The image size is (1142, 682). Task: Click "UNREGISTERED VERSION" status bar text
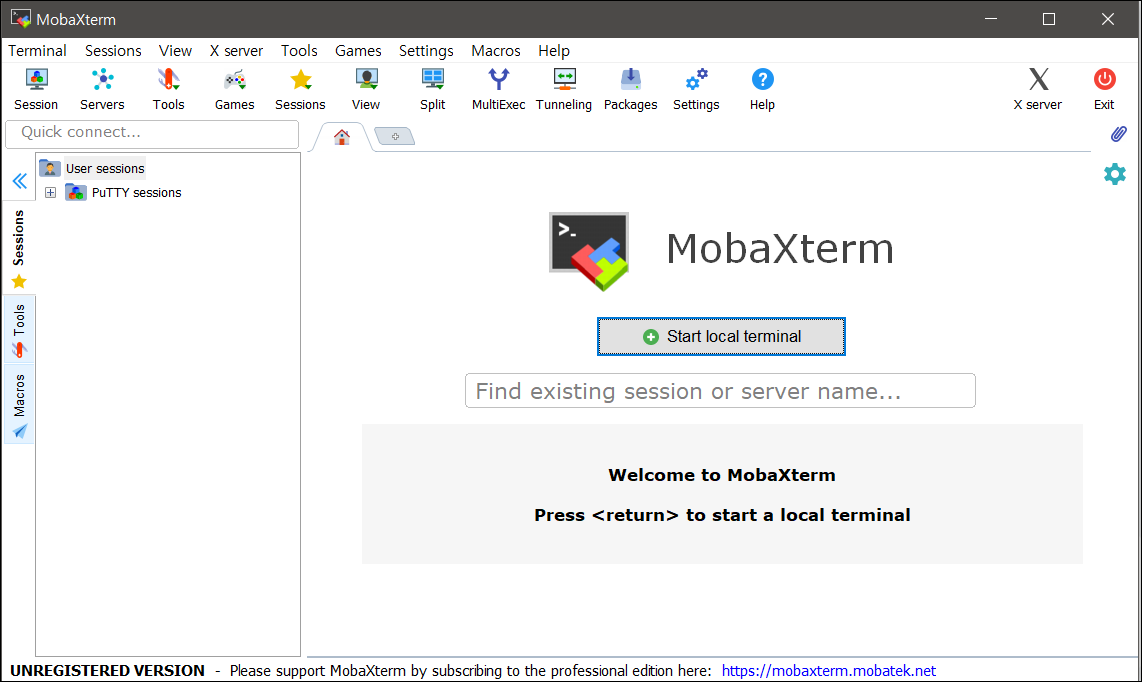(x=107, y=670)
